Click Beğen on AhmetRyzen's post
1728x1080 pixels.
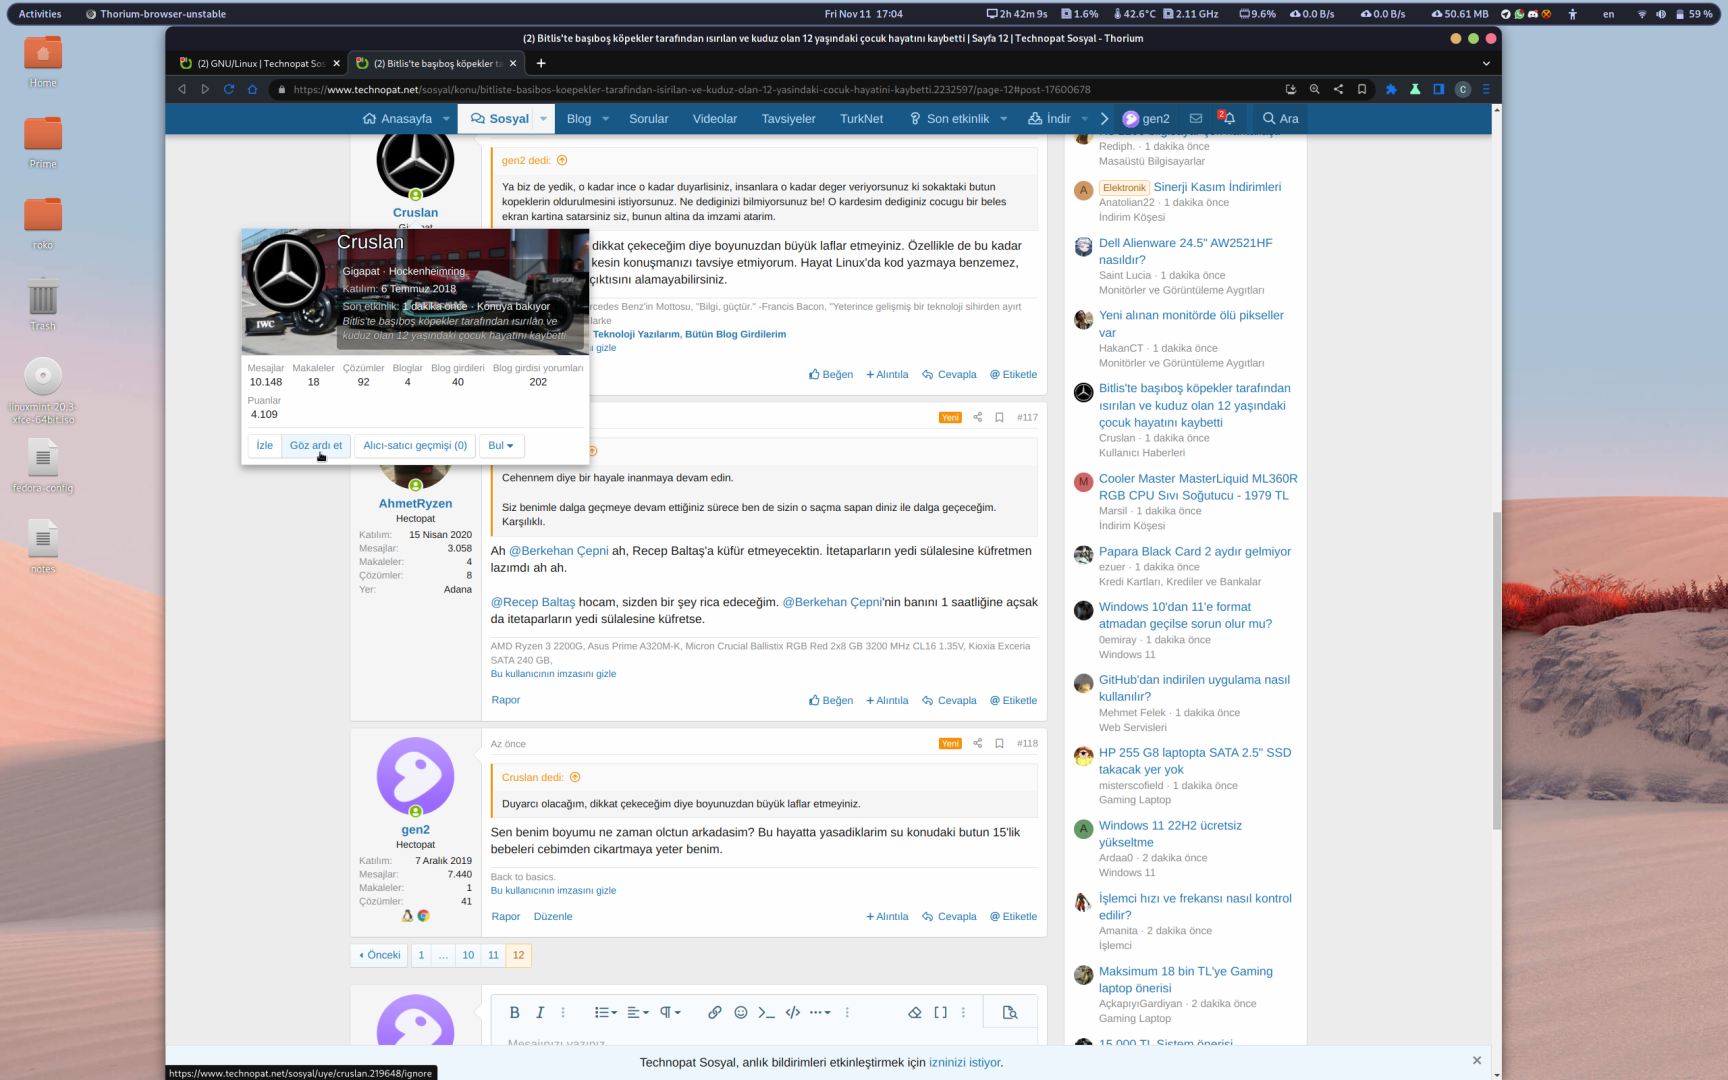coord(831,701)
